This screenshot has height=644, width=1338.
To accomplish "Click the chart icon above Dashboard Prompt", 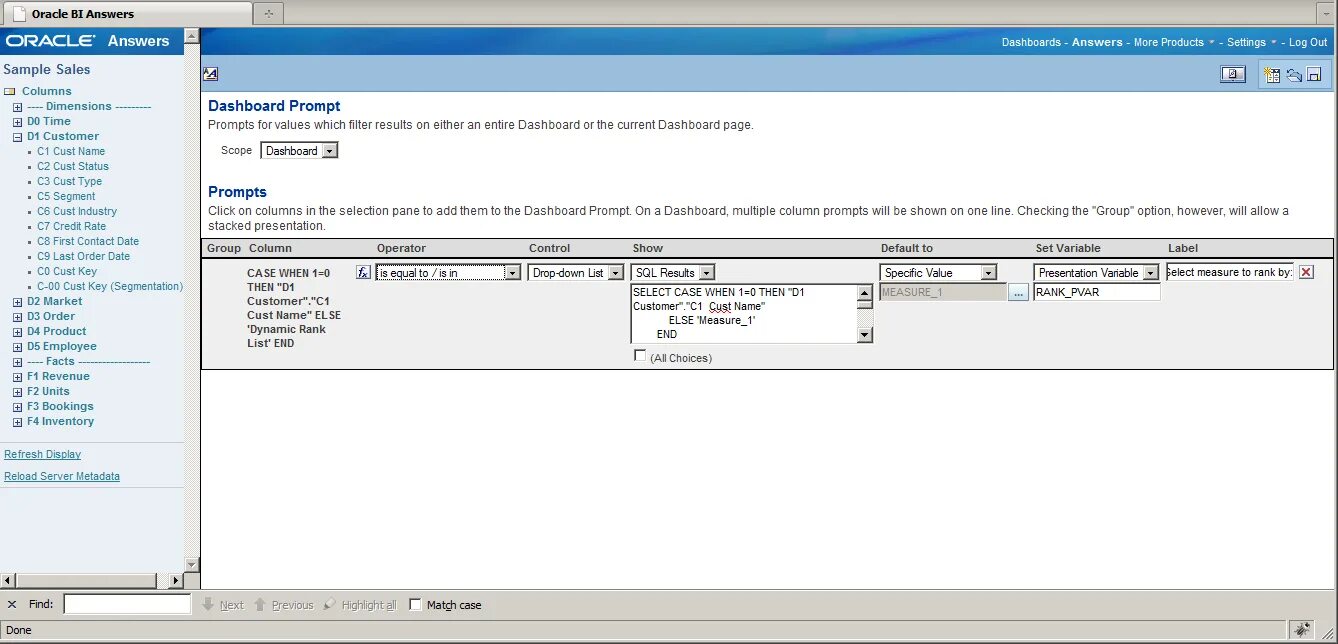I will point(210,74).
